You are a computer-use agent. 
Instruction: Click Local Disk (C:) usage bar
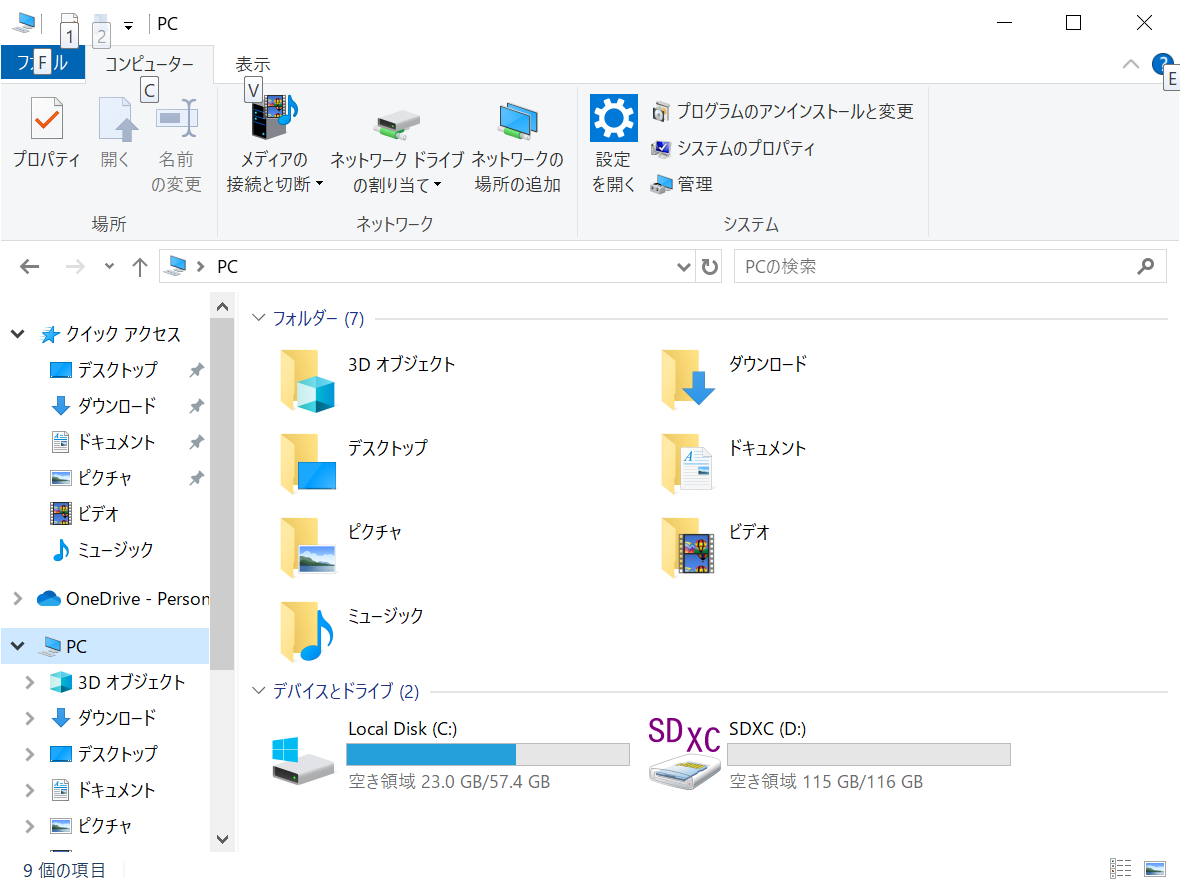pos(488,755)
